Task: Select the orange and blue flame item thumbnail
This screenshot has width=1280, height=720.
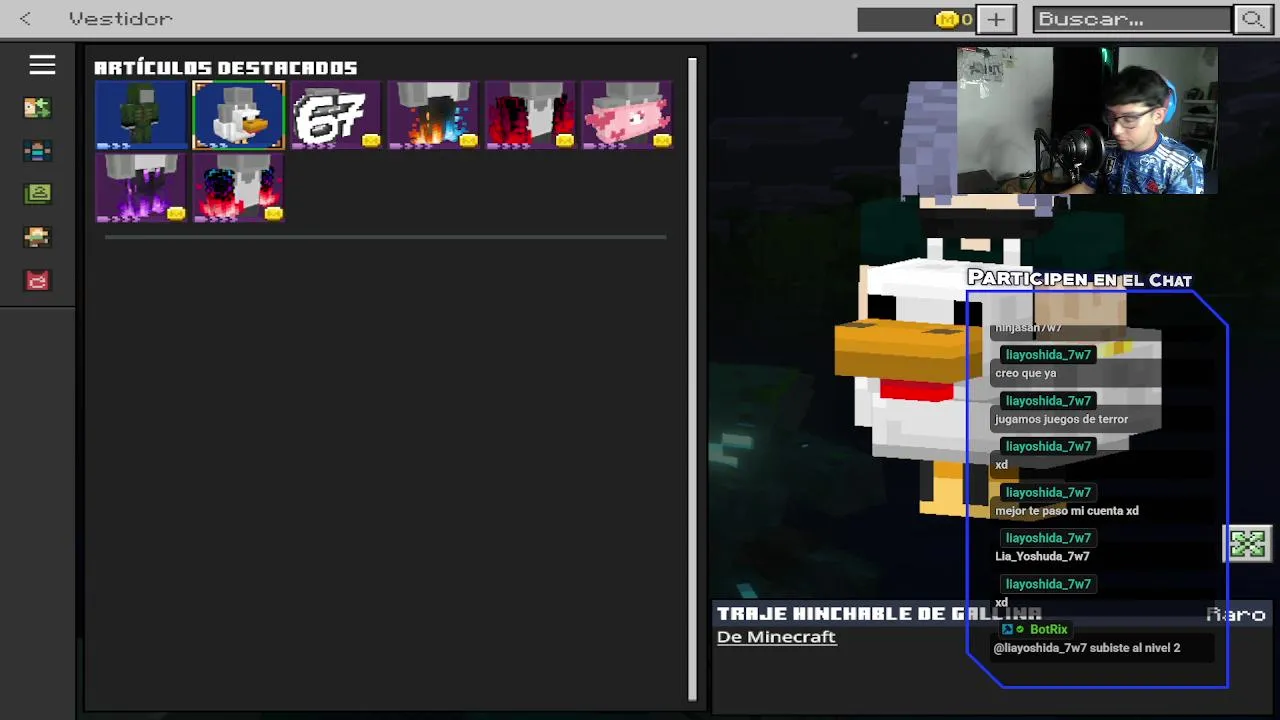Action: pyautogui.click(x=433, y=115)
